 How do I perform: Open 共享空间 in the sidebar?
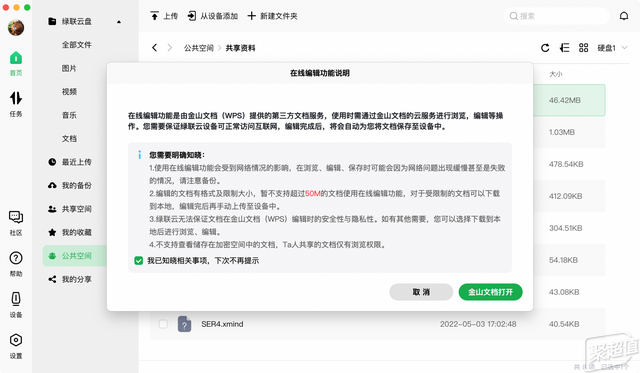70,209
